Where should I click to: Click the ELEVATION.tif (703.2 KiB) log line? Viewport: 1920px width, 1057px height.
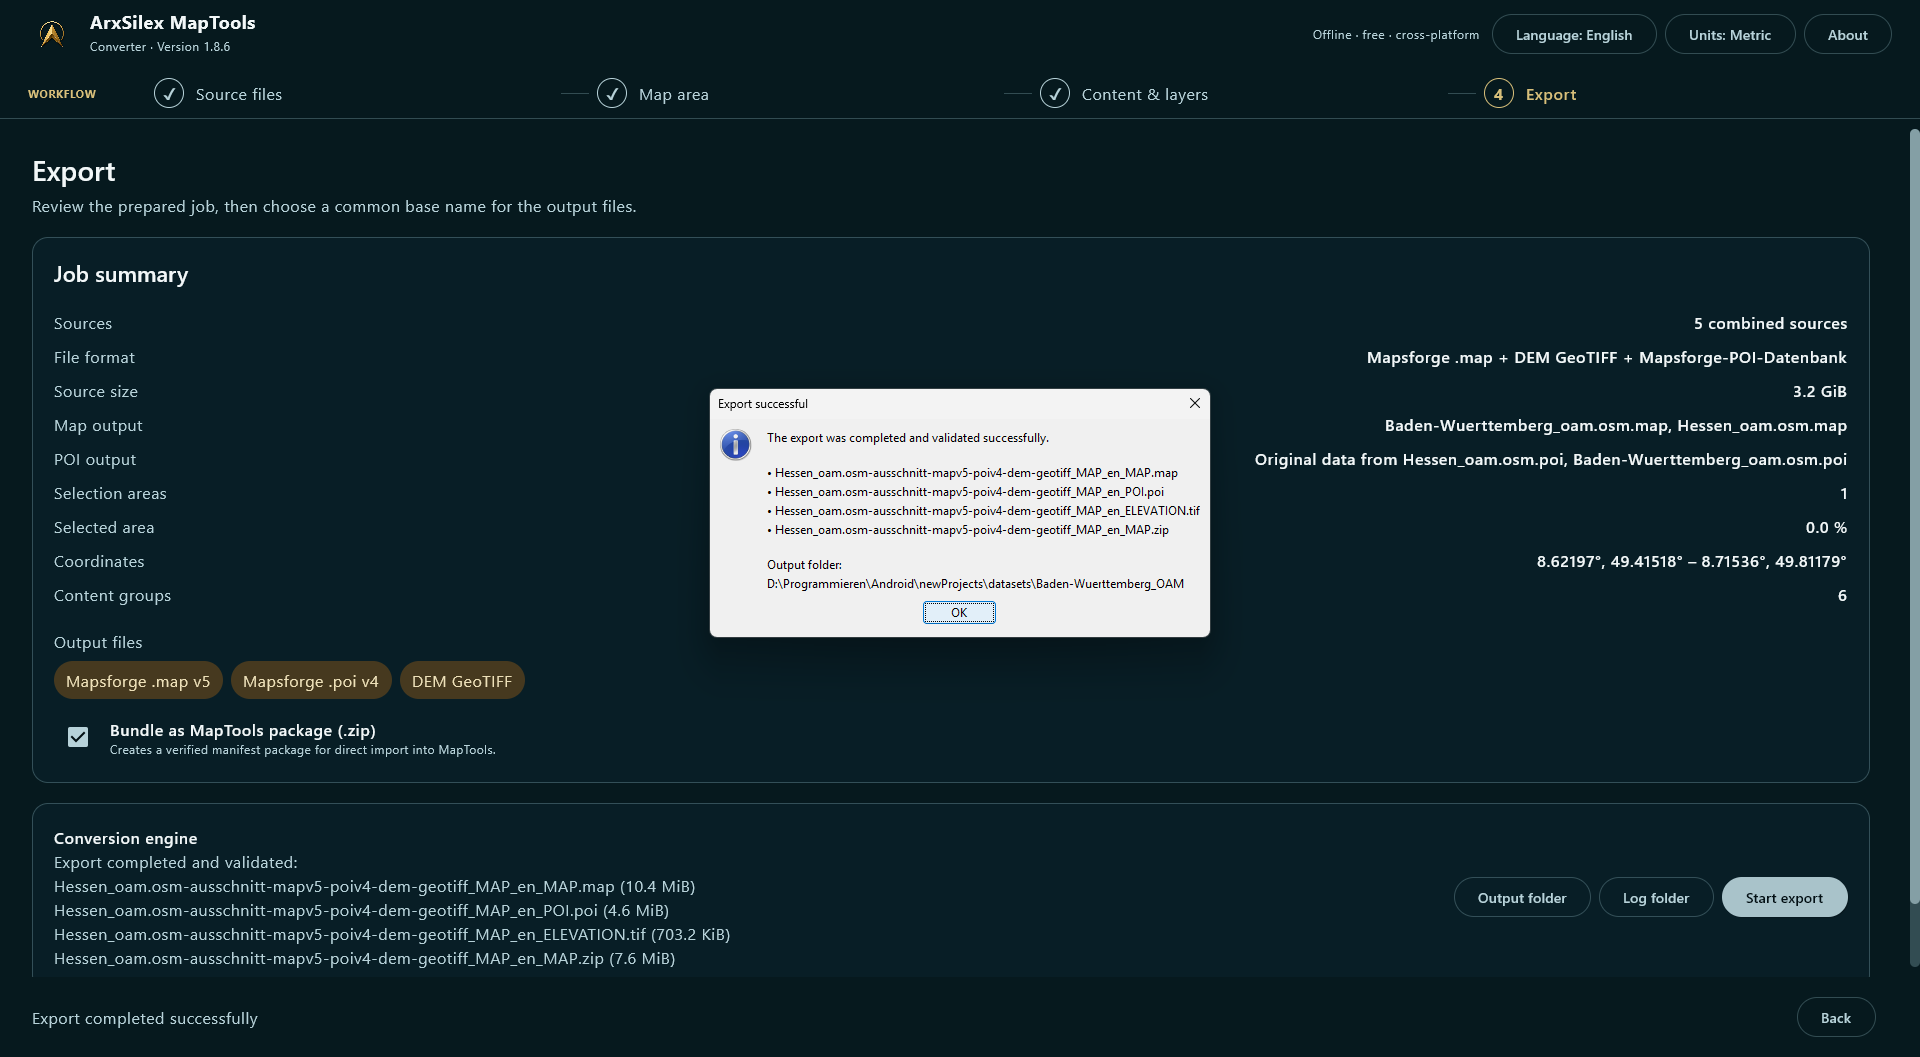click(392, 935)
